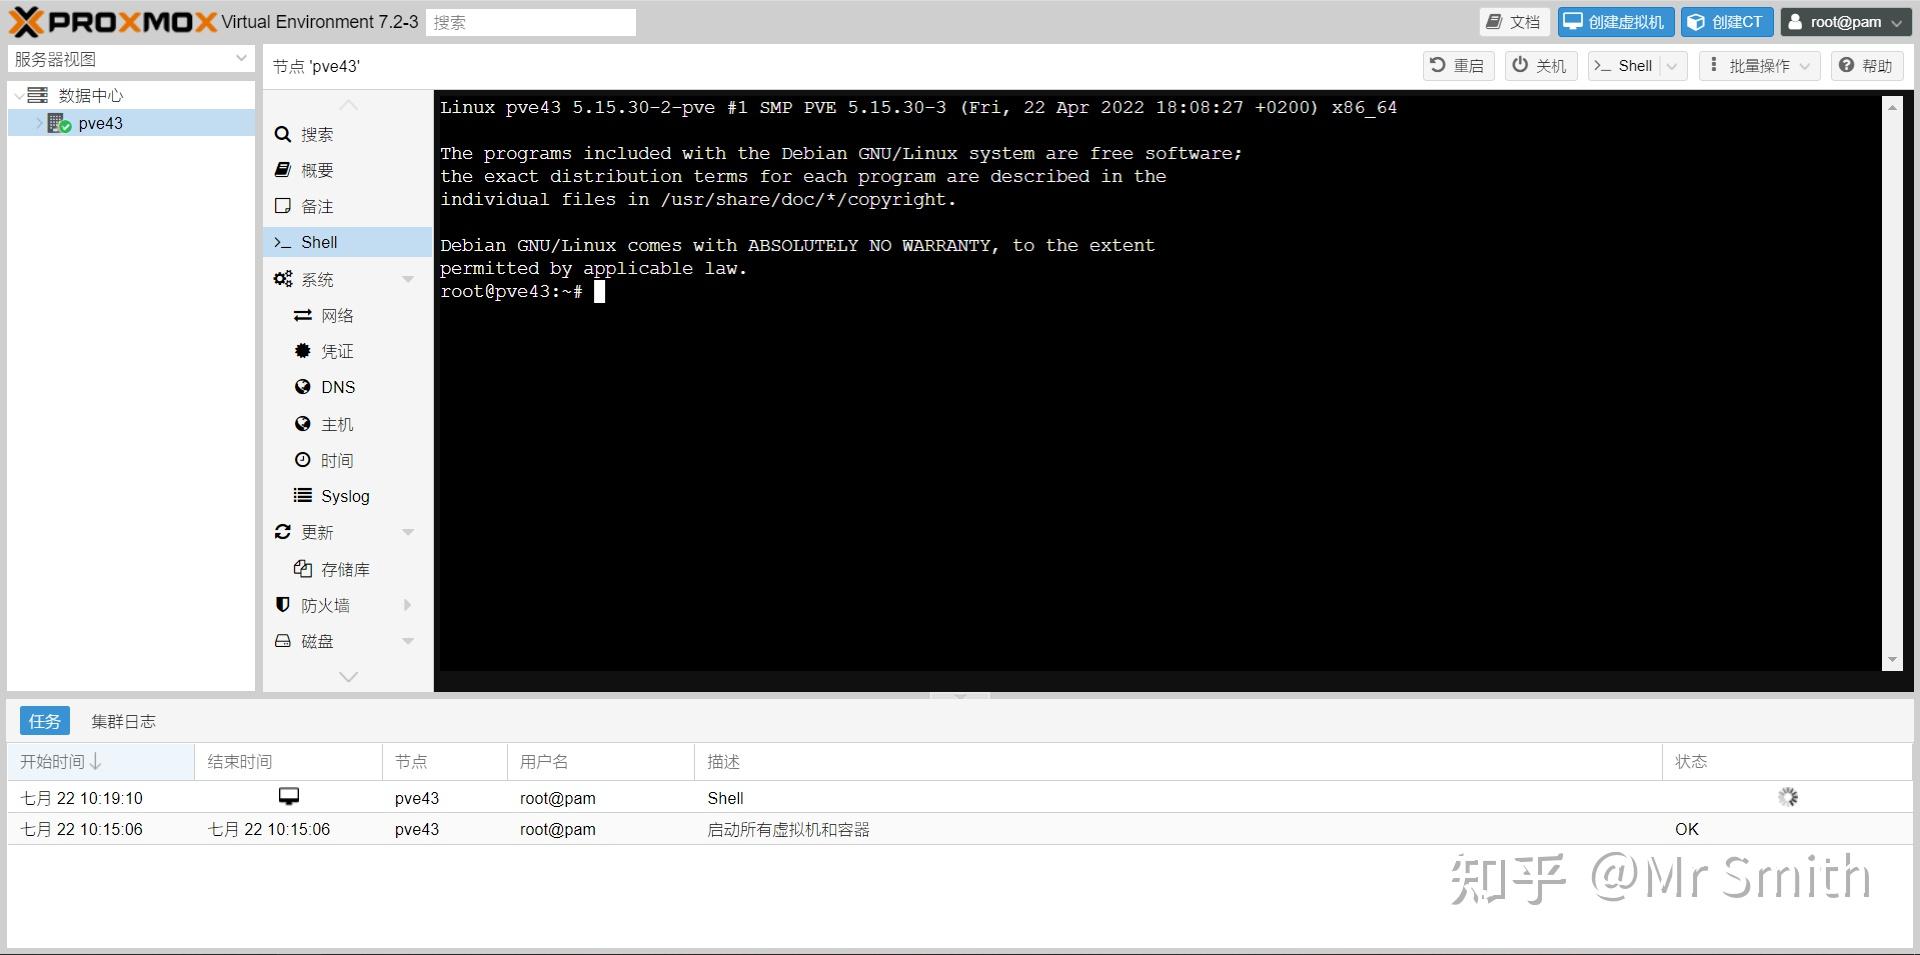Viewport: 1920px width, 955px height.
Task: Open the root@pam user menu
Action: (x=1845, y=22)
